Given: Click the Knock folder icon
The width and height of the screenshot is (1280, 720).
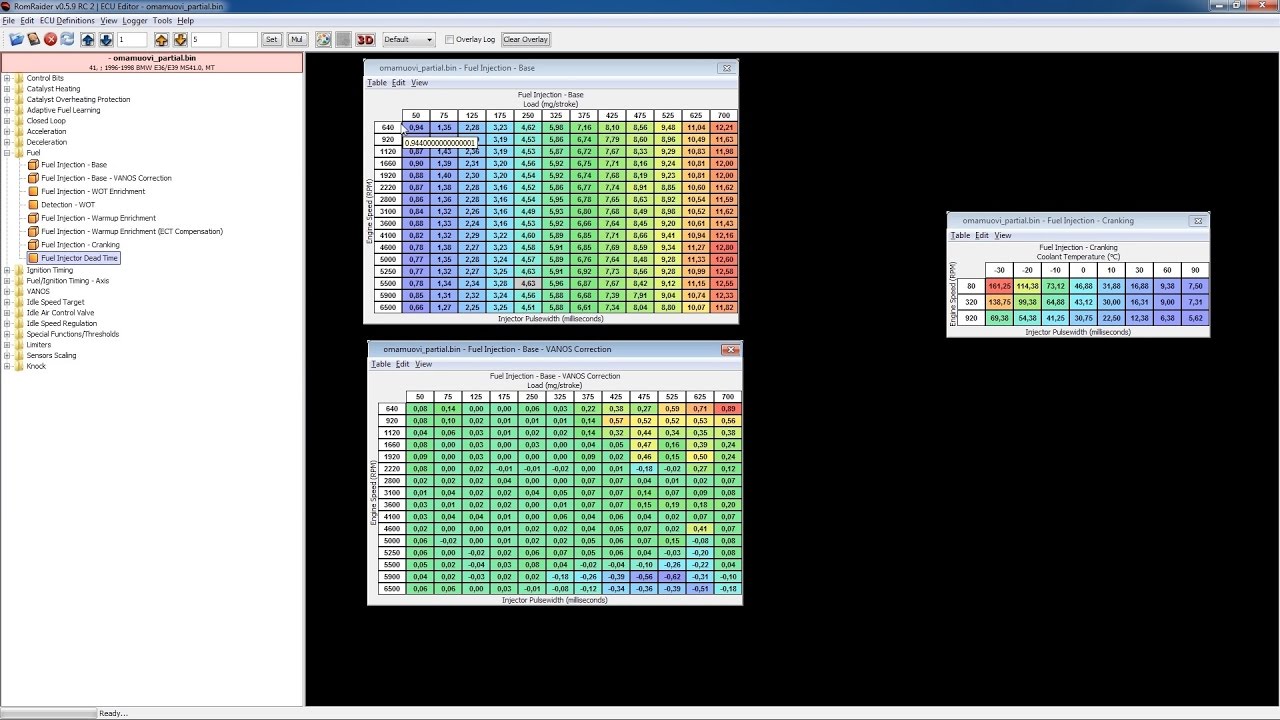Looking at the screenshot, I should [x=18, y=366].
